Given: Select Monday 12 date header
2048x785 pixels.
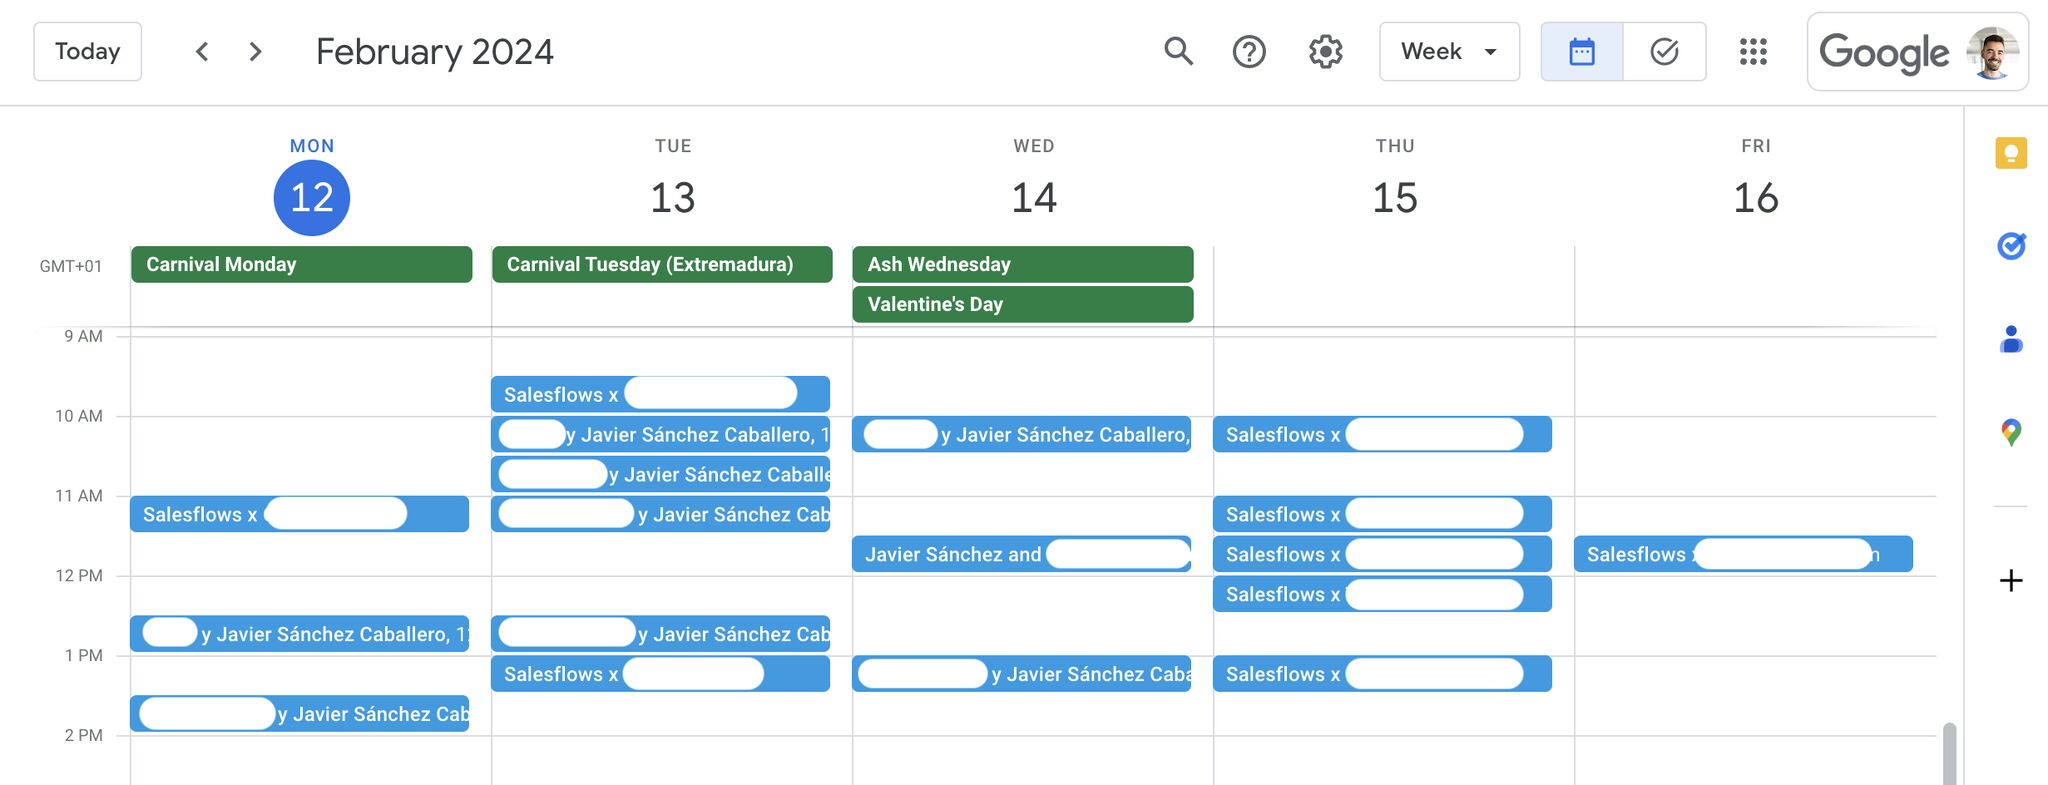Looking at the screenshot, I should pos(312,197).
